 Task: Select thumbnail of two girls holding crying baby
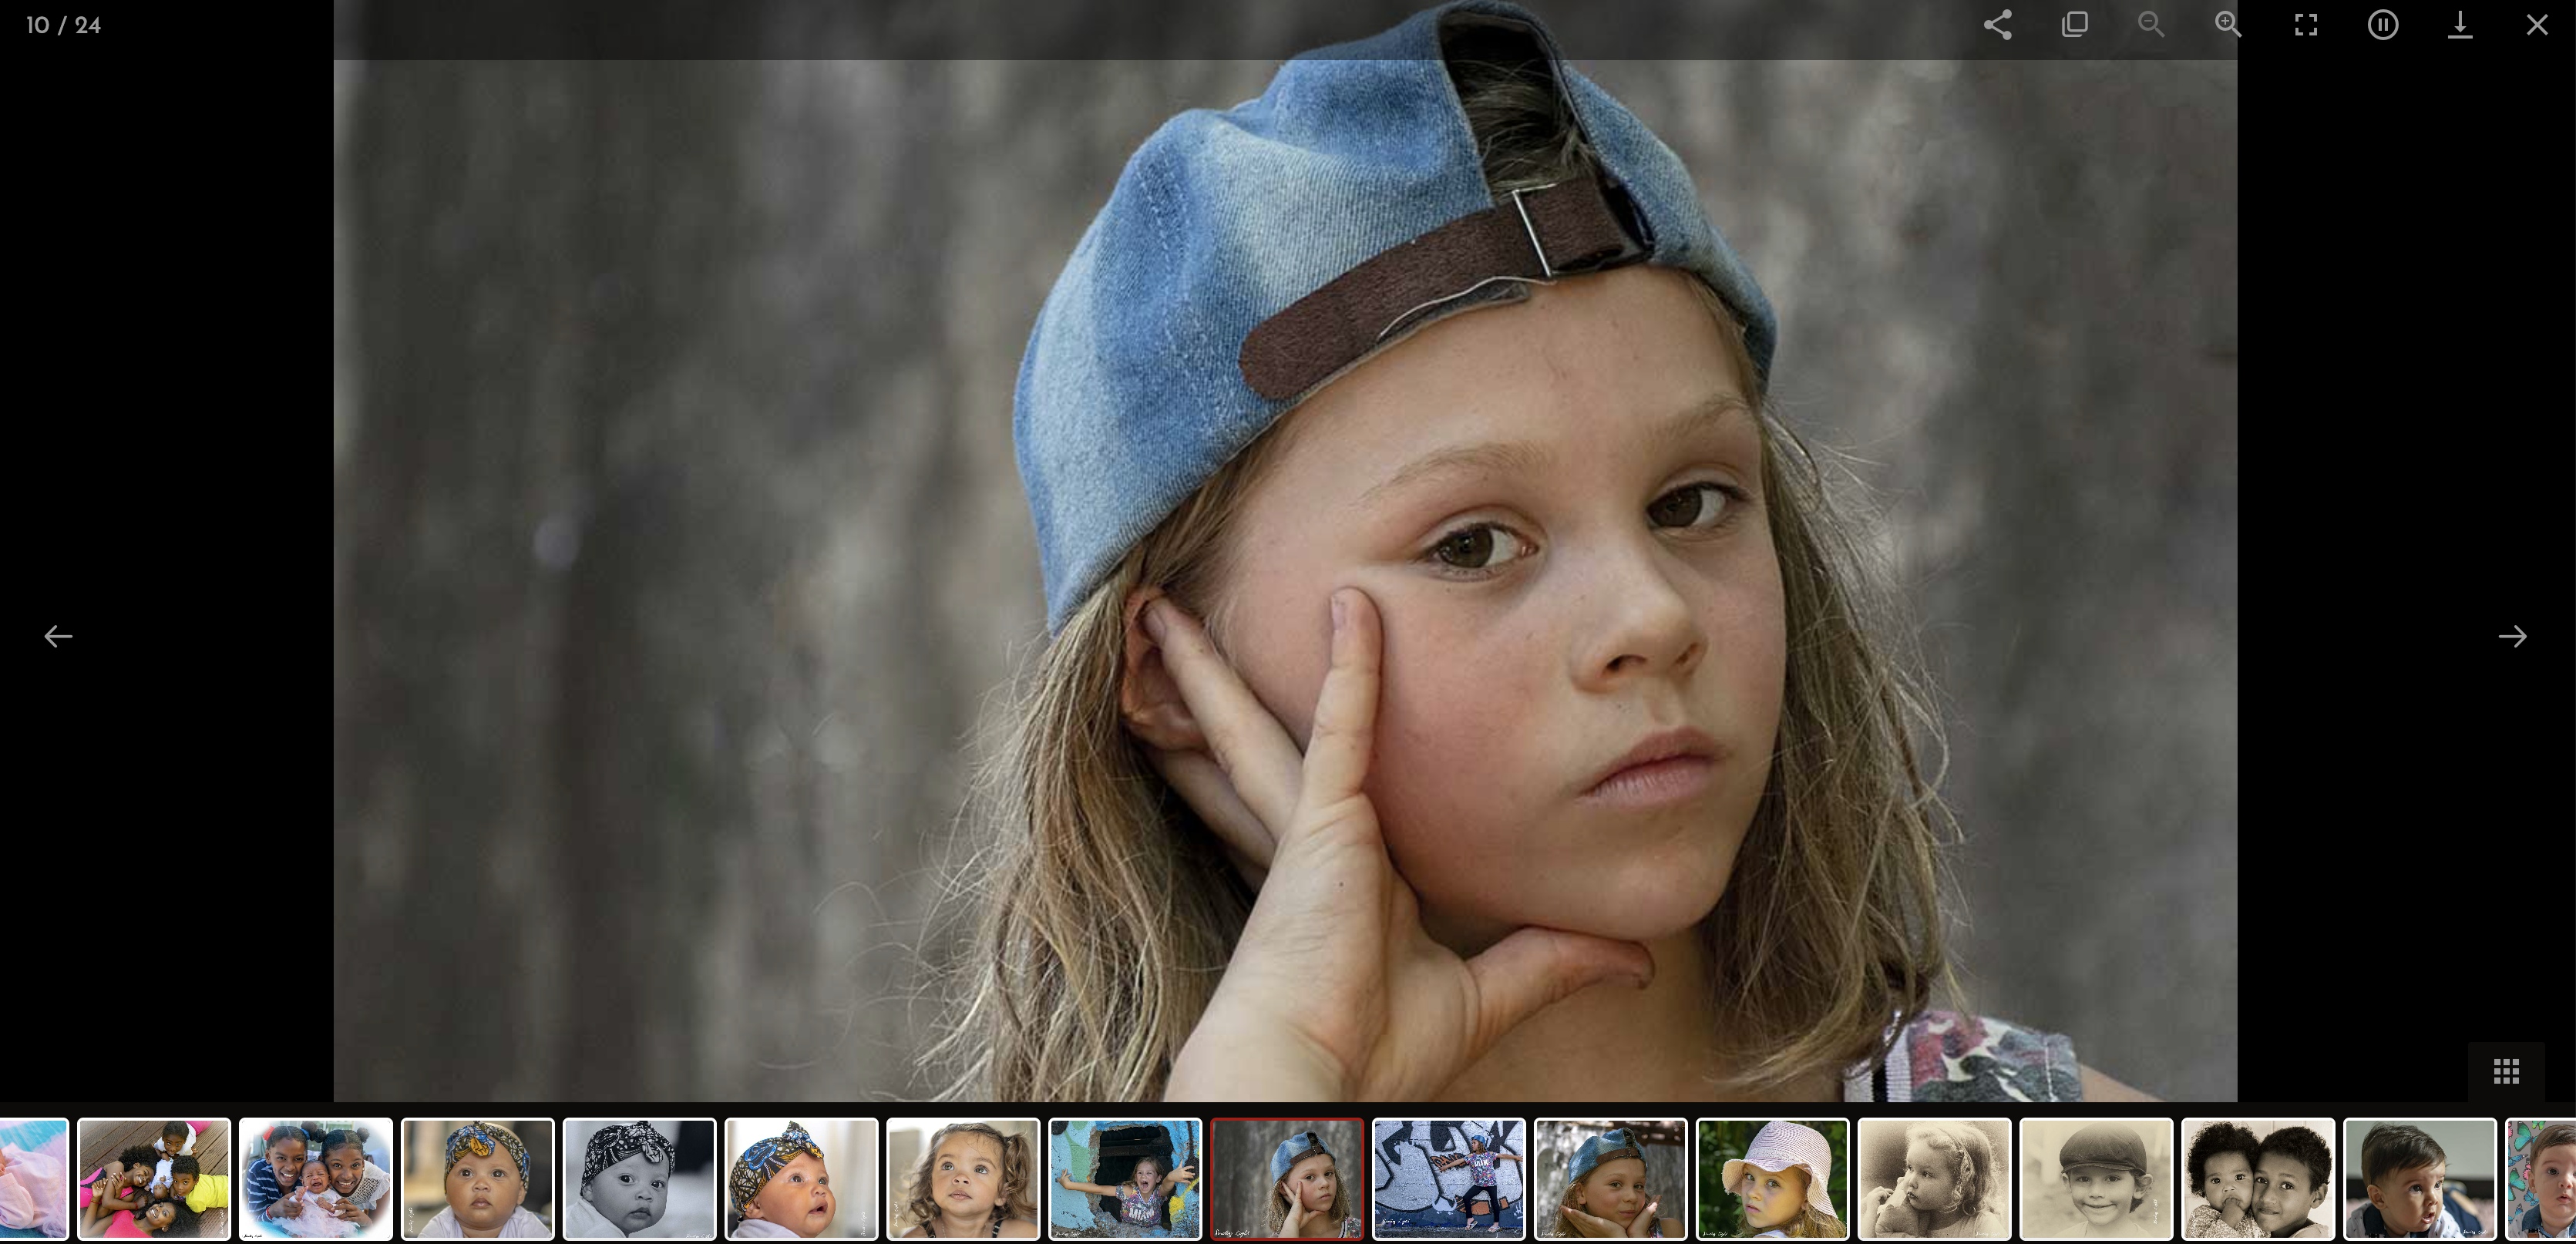pyautogui.click(x=316, y=1179)
